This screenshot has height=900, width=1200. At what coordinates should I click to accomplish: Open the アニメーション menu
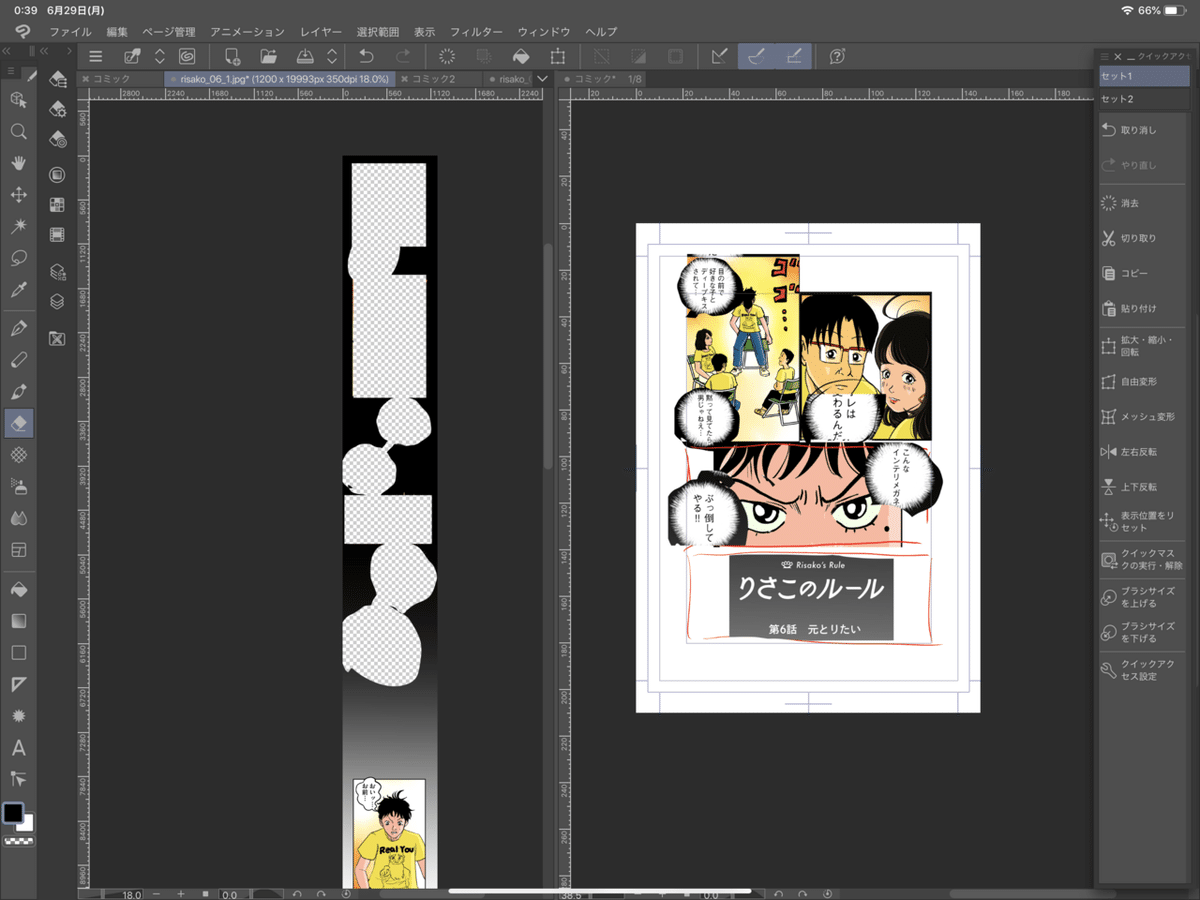[x=247, y=32]
